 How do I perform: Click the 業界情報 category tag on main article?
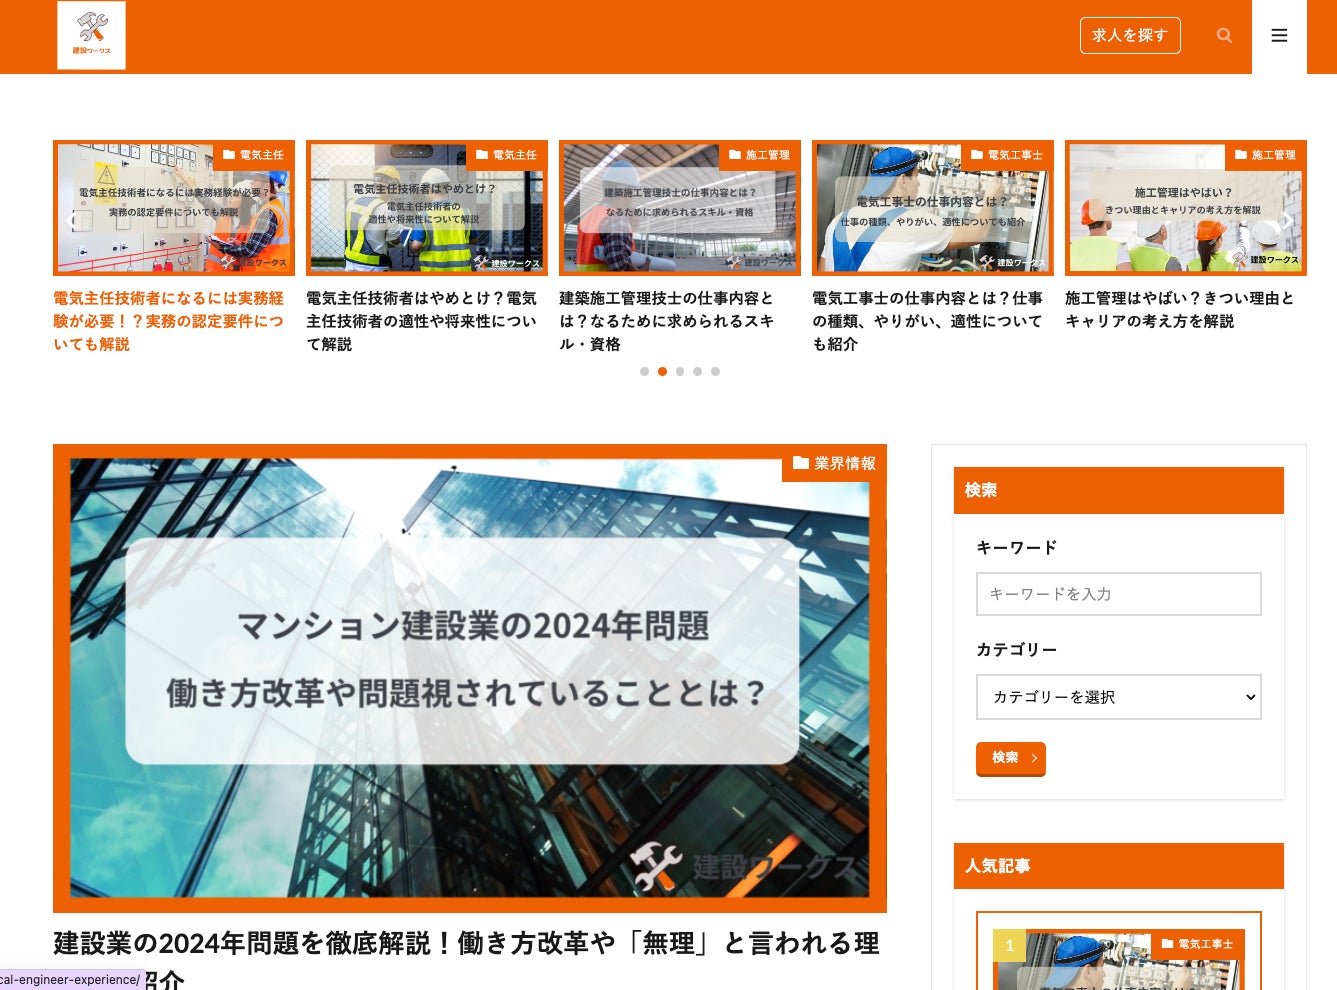[x=834, y=463]
